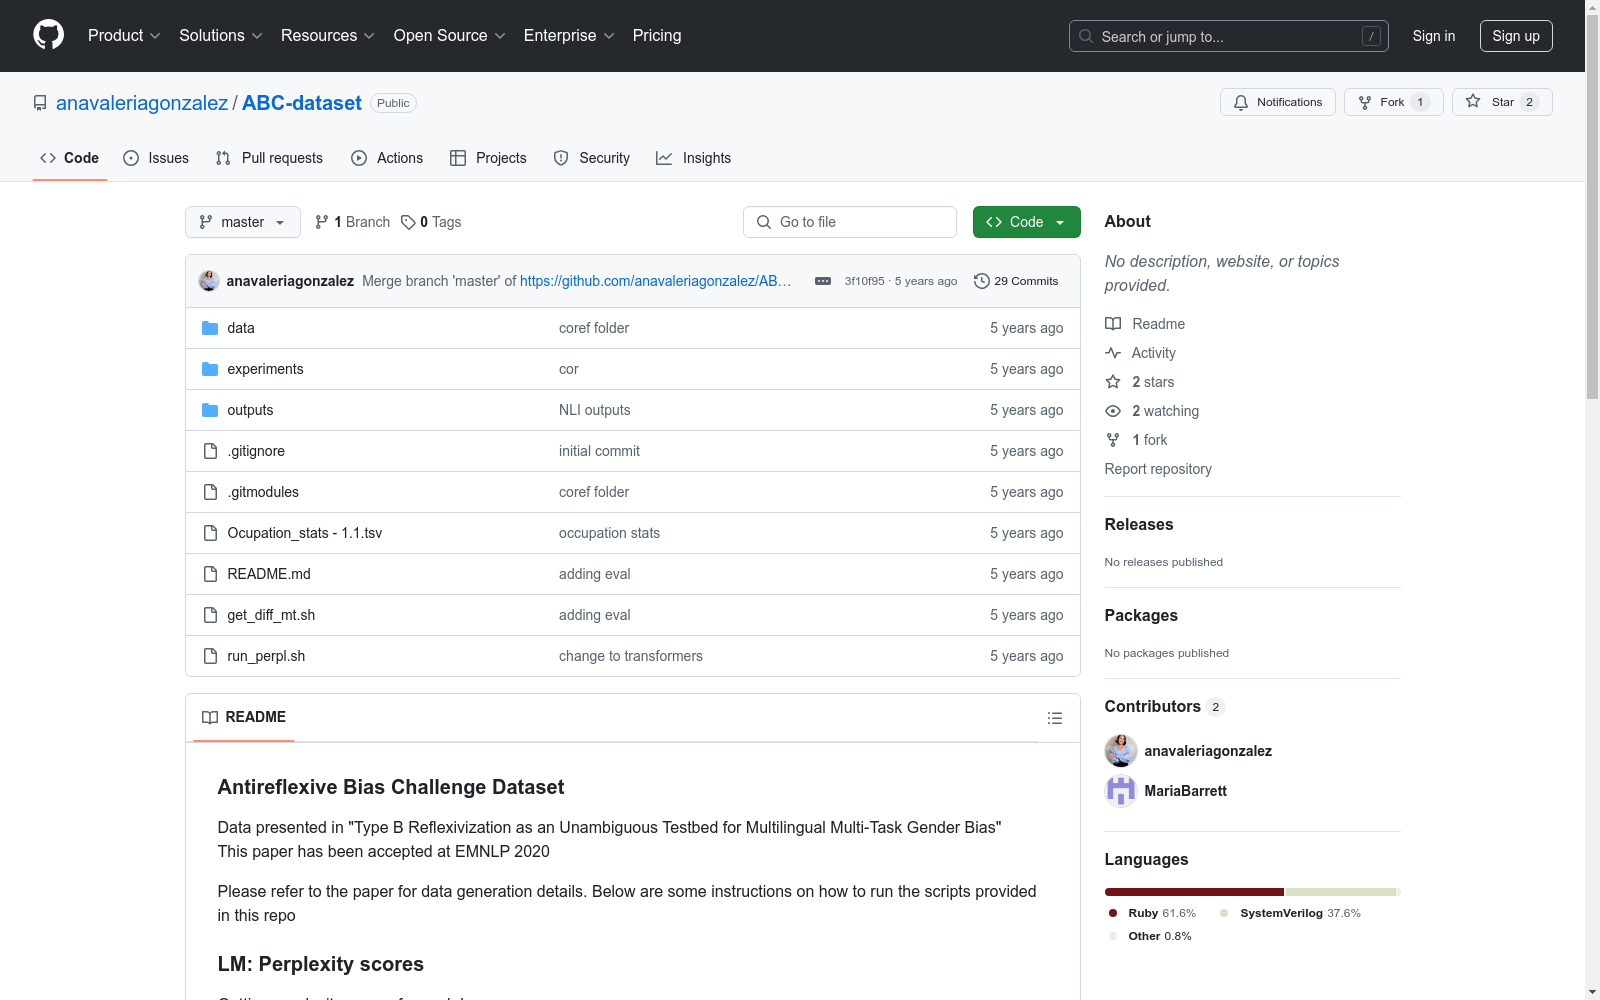Open the GitHub homepage logo

point(48,35)
